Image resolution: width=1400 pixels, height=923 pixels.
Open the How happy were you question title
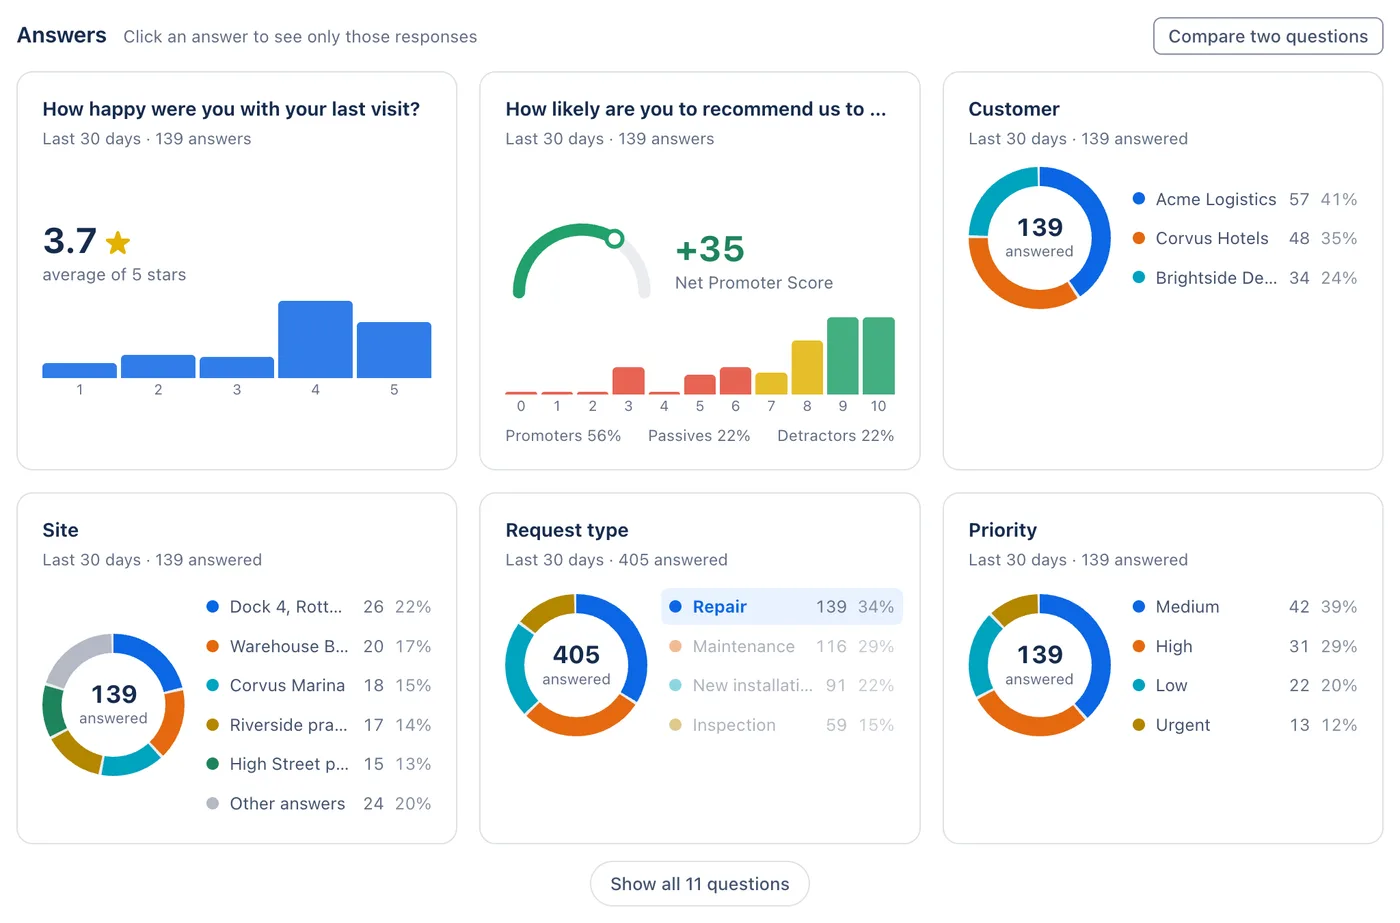click(x=231, y=109)
